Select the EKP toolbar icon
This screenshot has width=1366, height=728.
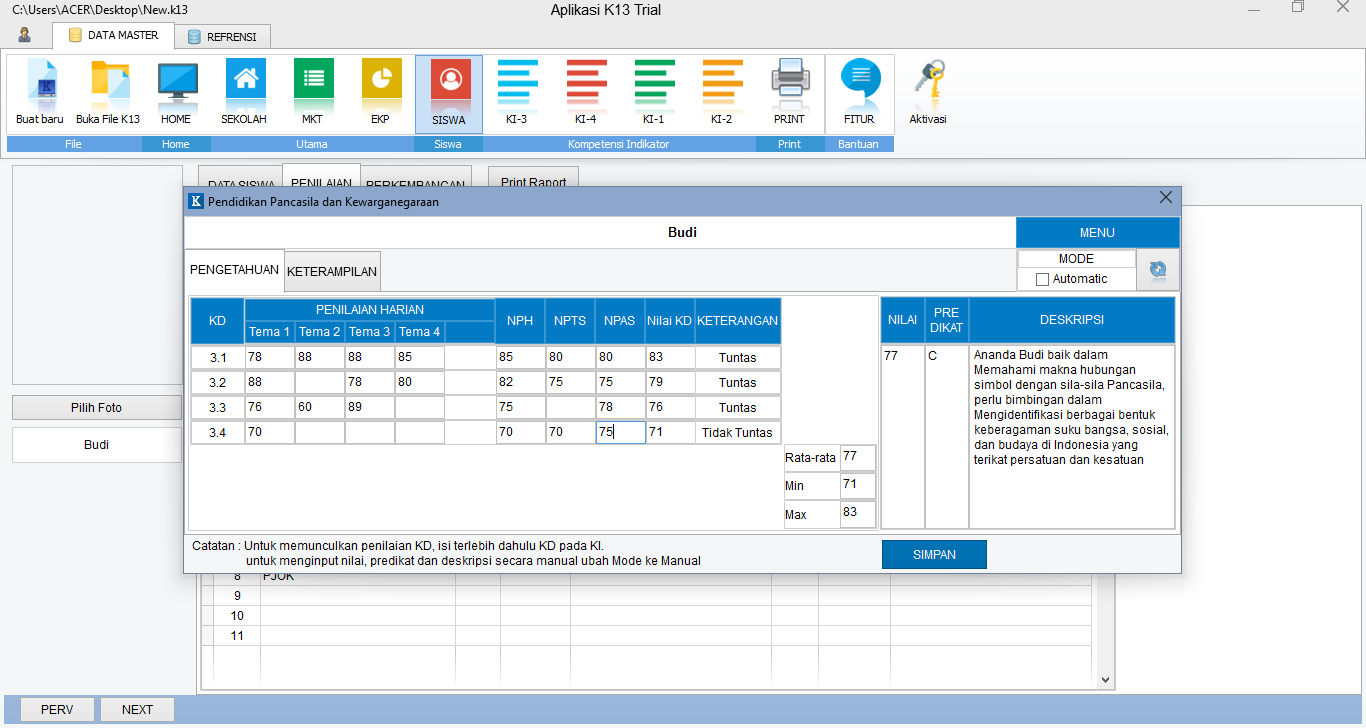(x=380, y=90)
